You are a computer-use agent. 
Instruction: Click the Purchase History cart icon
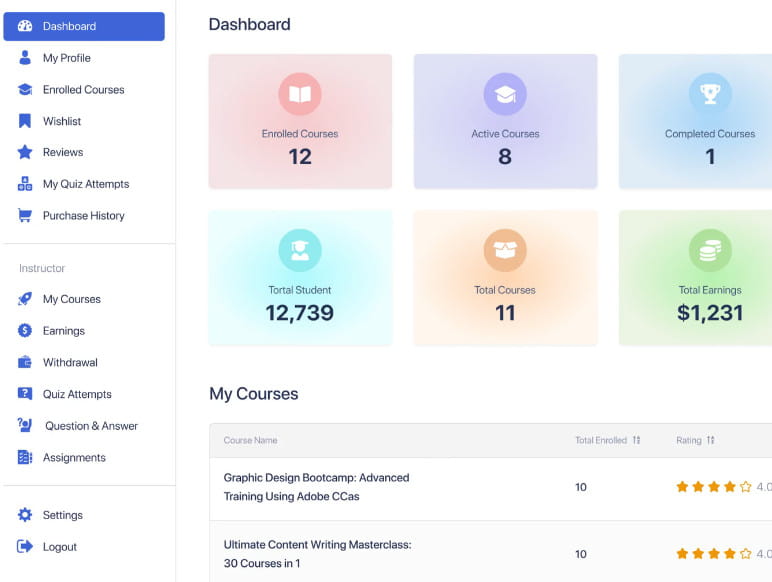coord(25,215)
